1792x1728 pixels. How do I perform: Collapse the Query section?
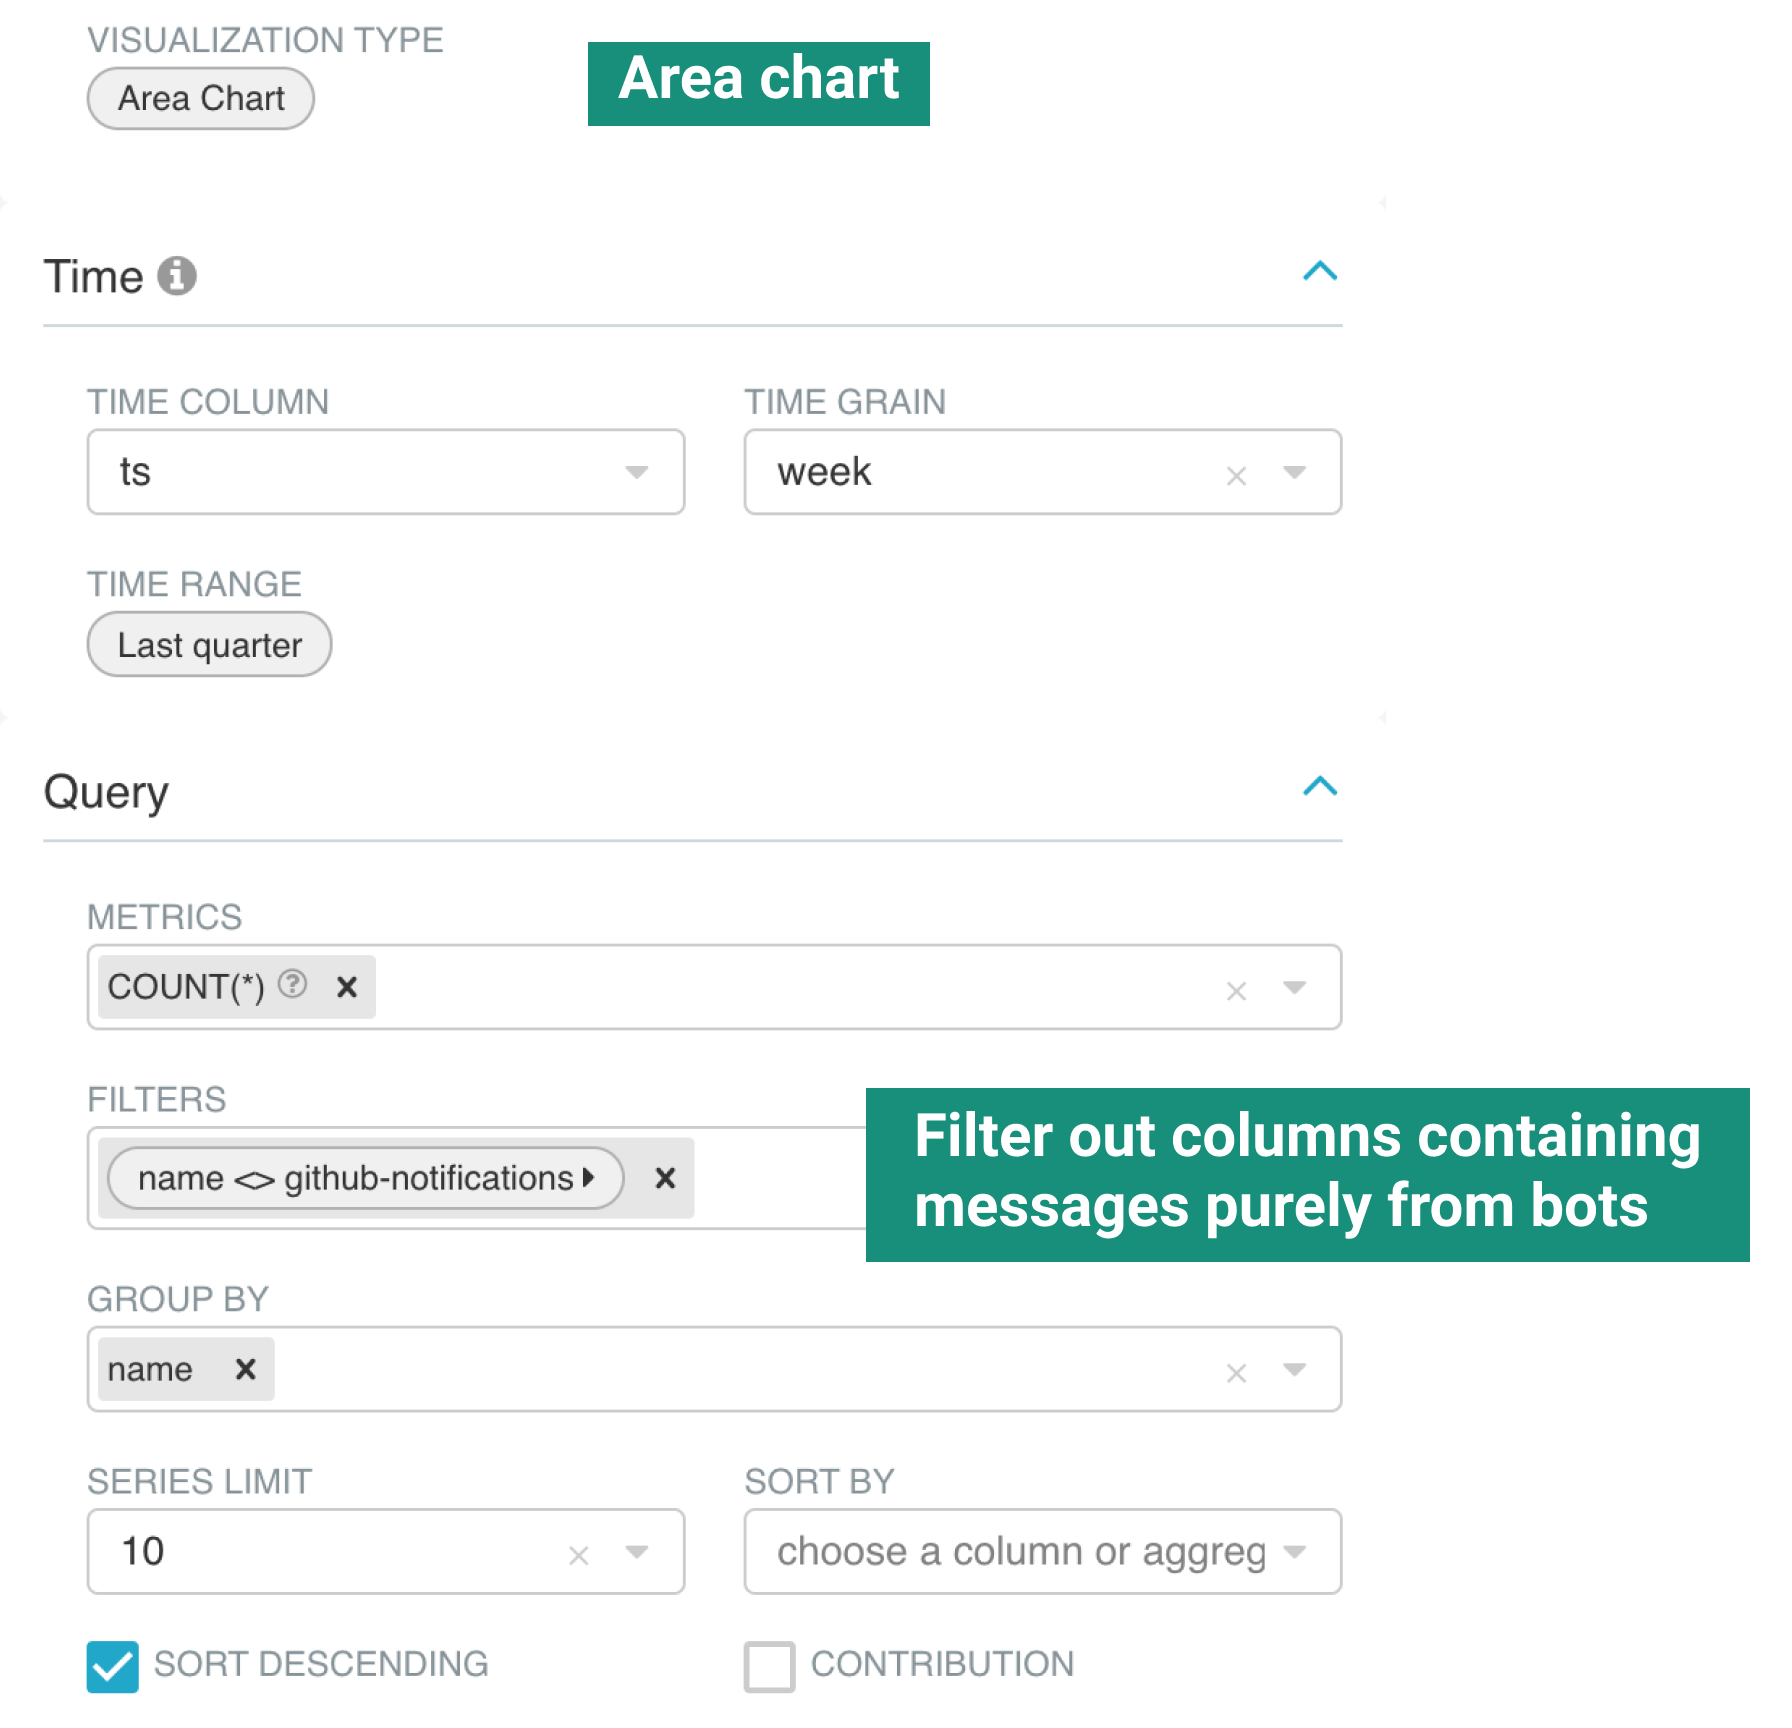[x=1320, y=786]
